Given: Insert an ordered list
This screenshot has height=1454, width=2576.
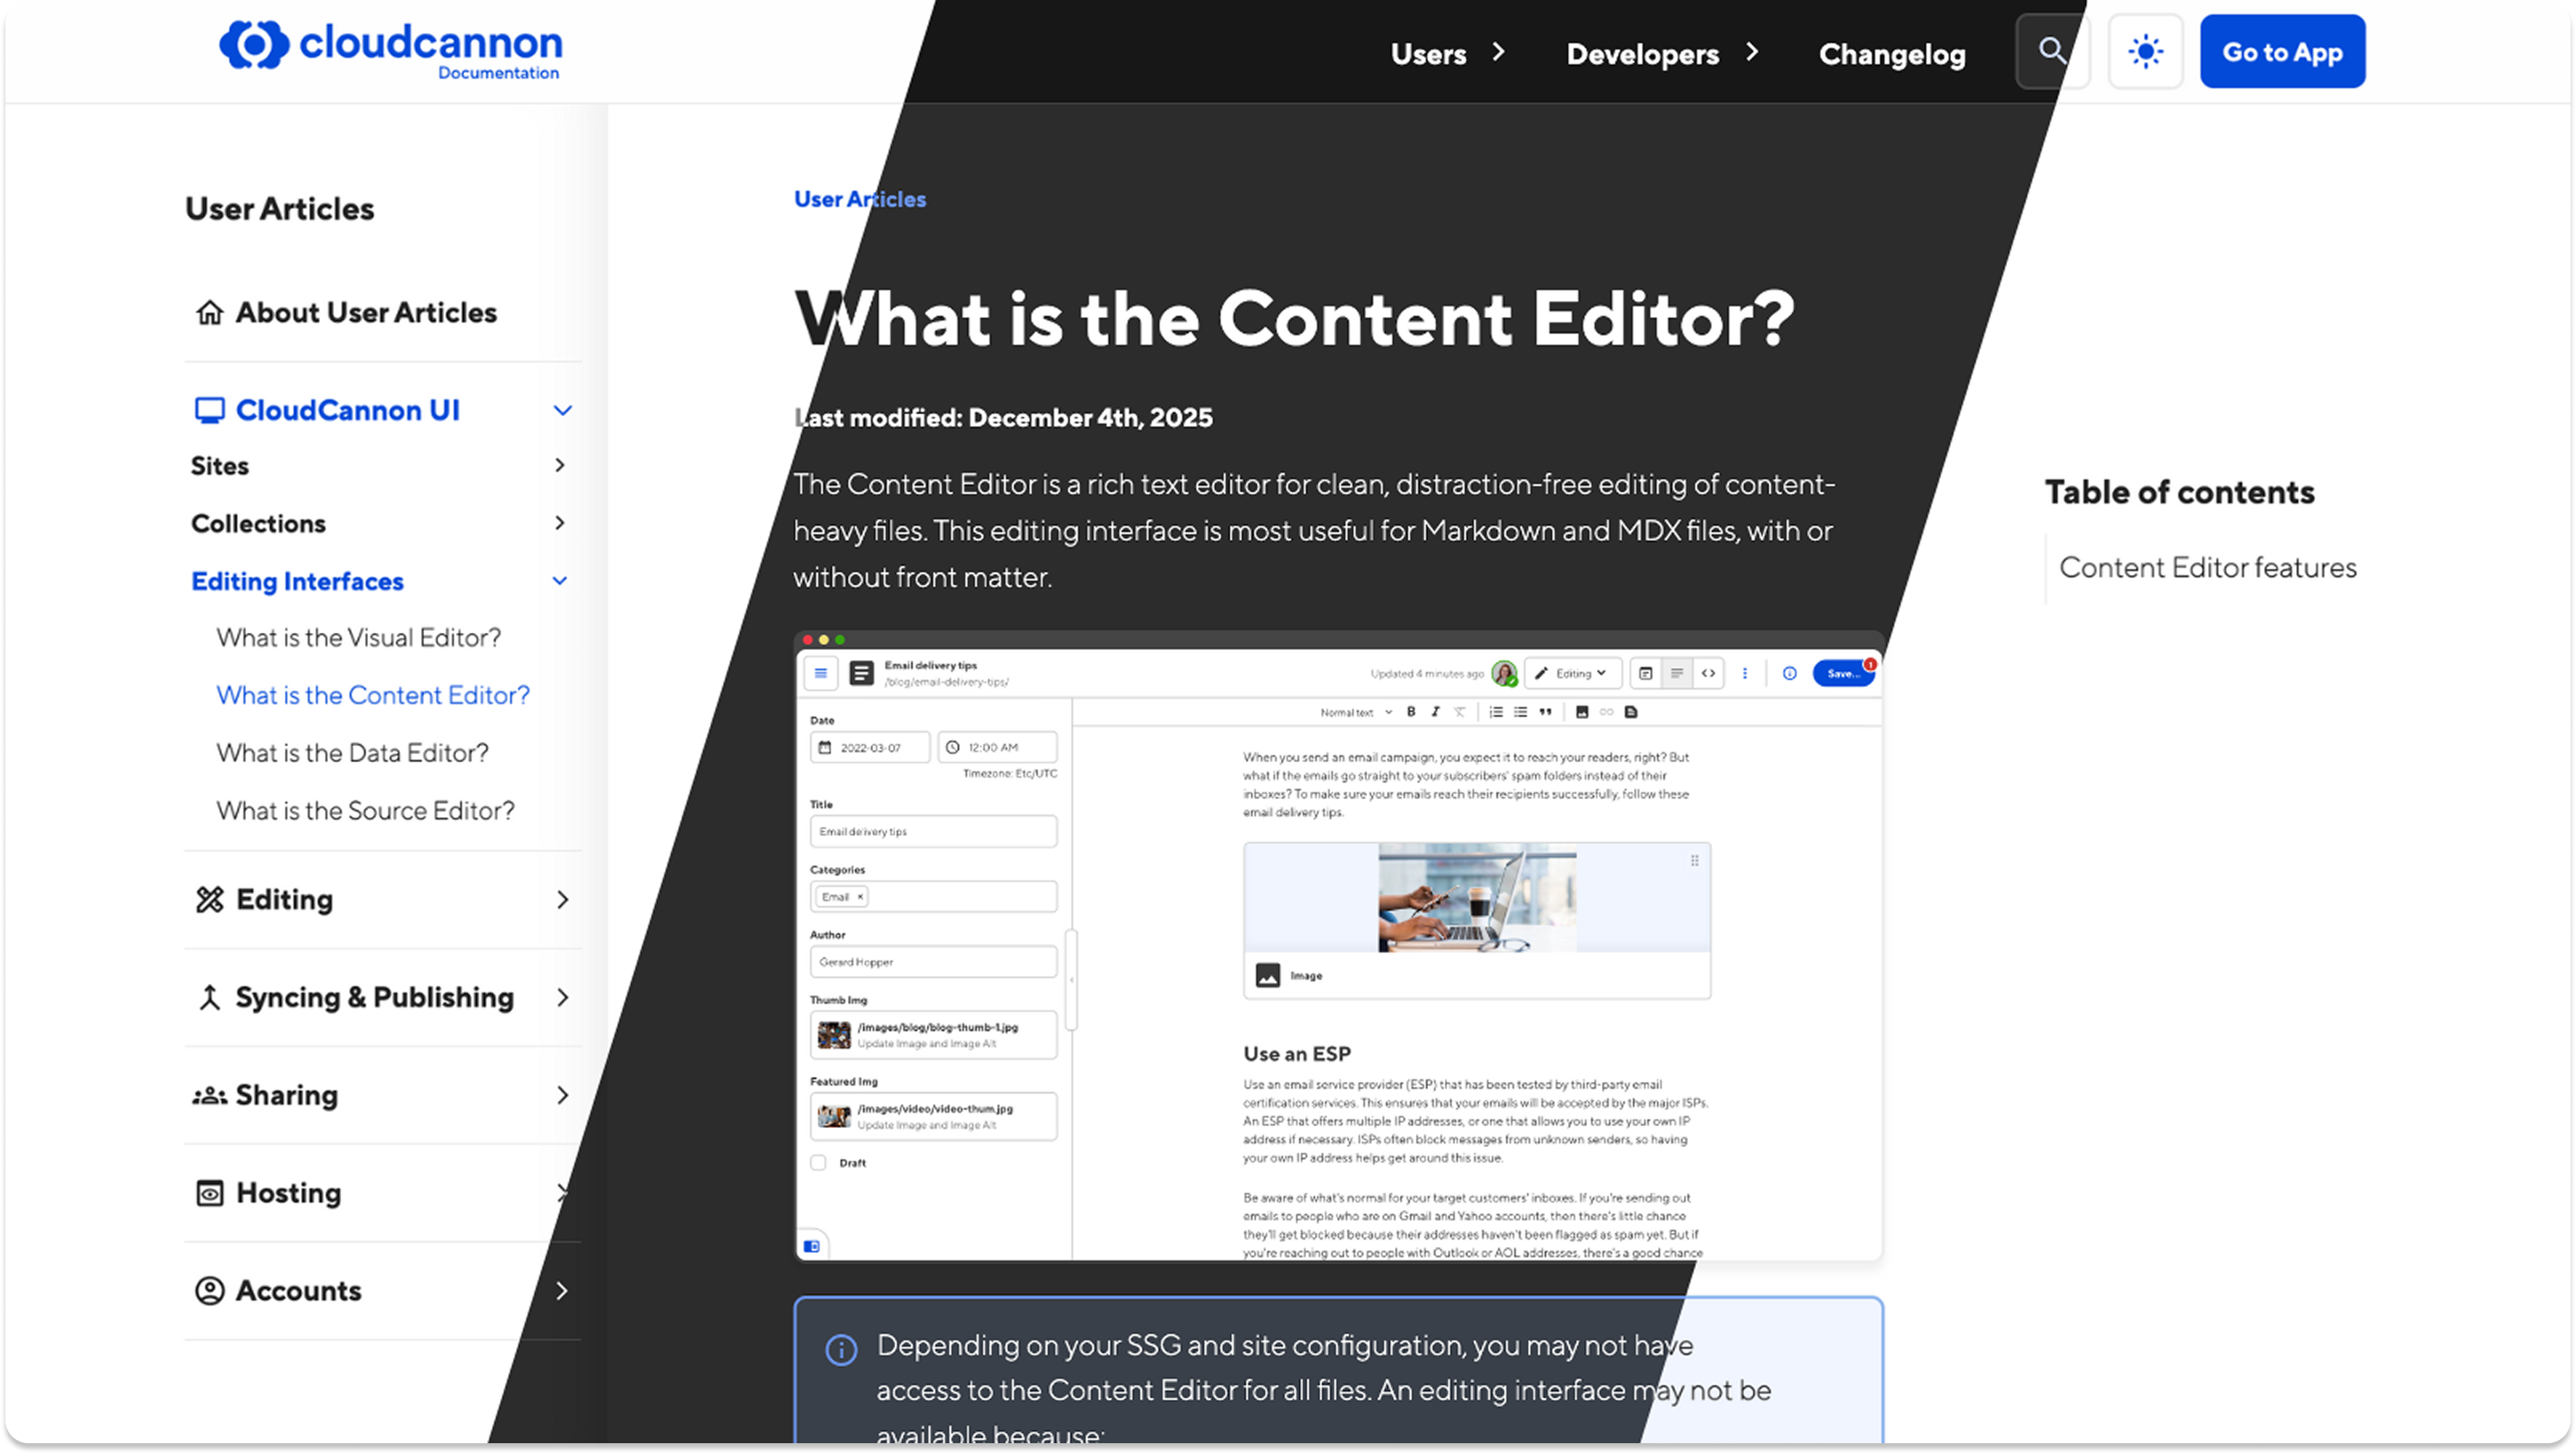Looking at the screenshot, I should coord(1496,712).
